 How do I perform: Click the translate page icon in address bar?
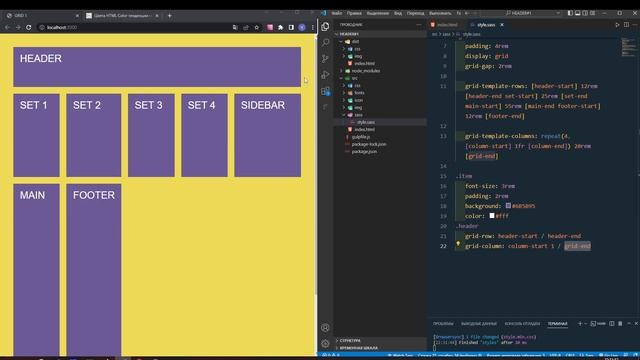click(235, 27)
